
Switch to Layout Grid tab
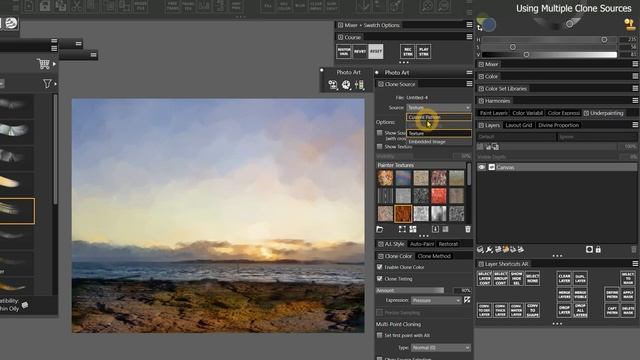(x=519, y=125)
